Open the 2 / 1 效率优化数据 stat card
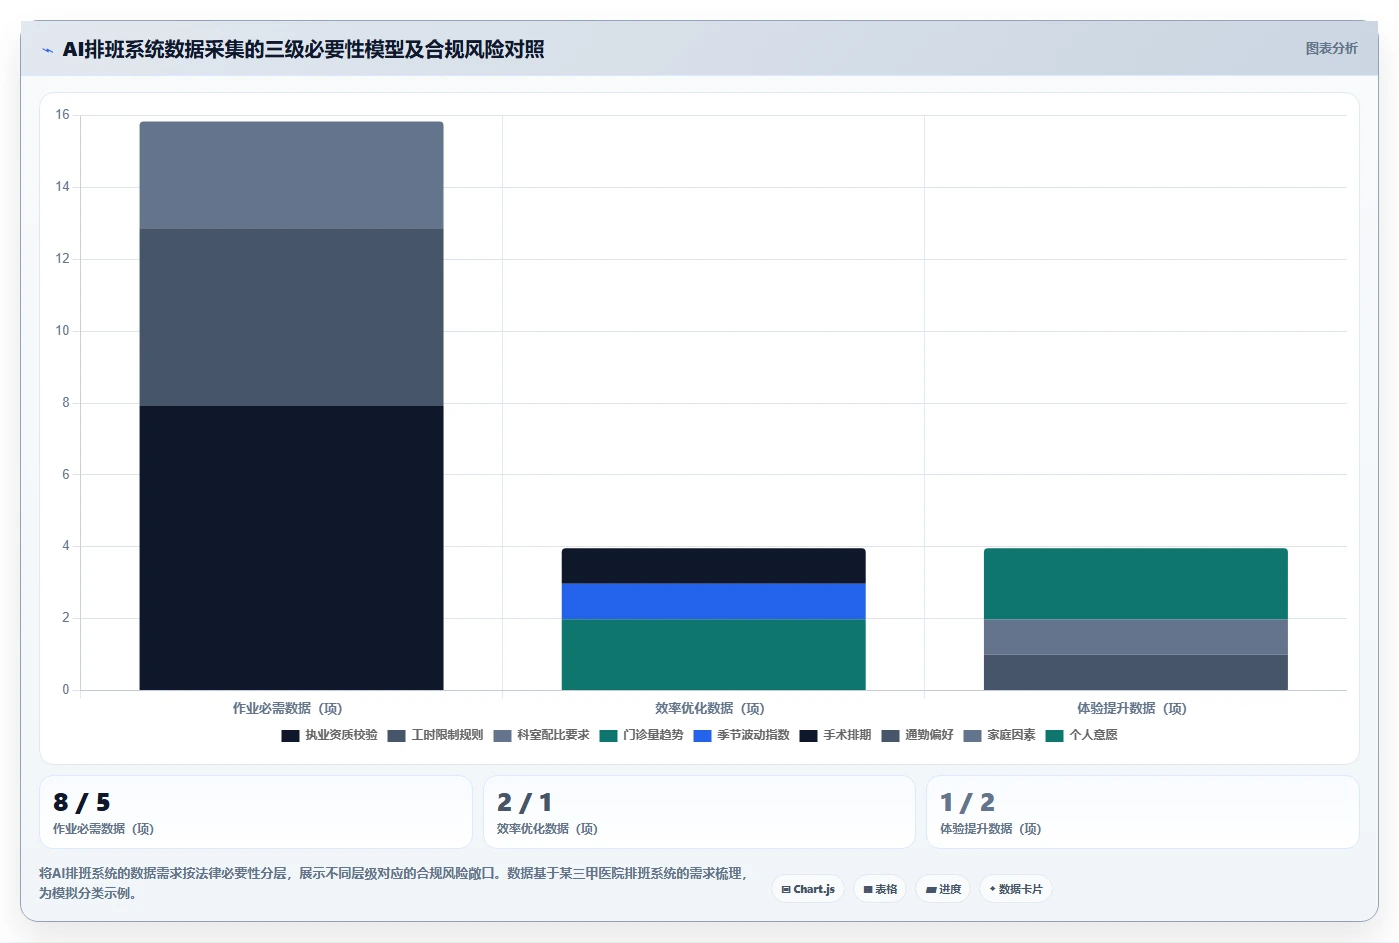The image size is (1399, 943). (x=699, y=812)
